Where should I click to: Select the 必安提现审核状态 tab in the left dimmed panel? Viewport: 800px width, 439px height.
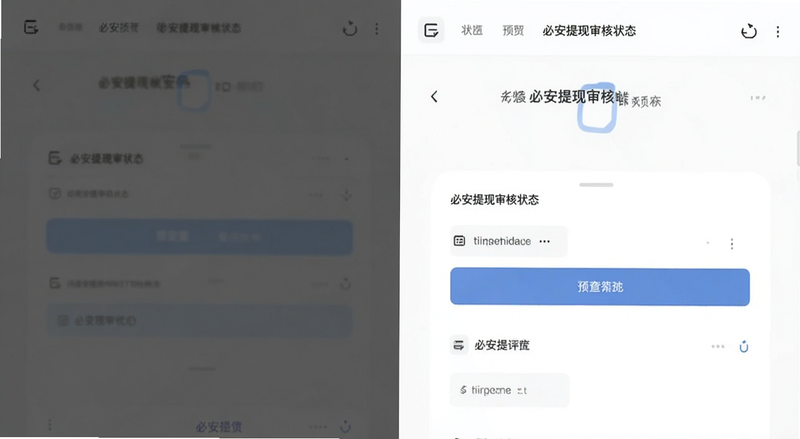[198, 28]
